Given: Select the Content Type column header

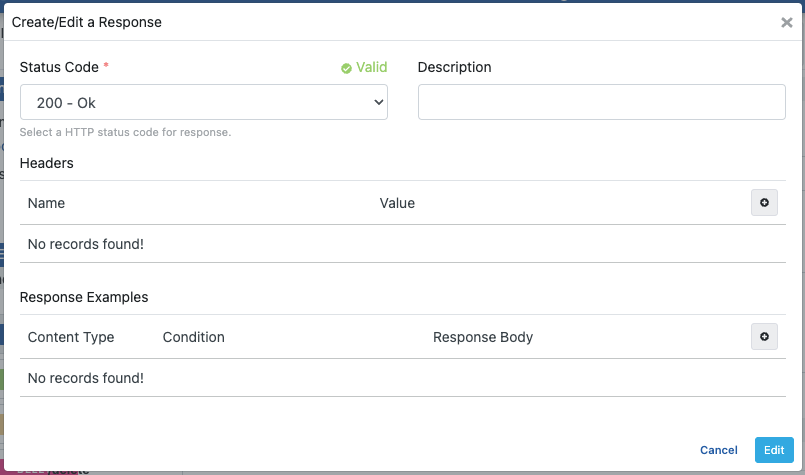Looking at the screenshot, I should (71, 337).
